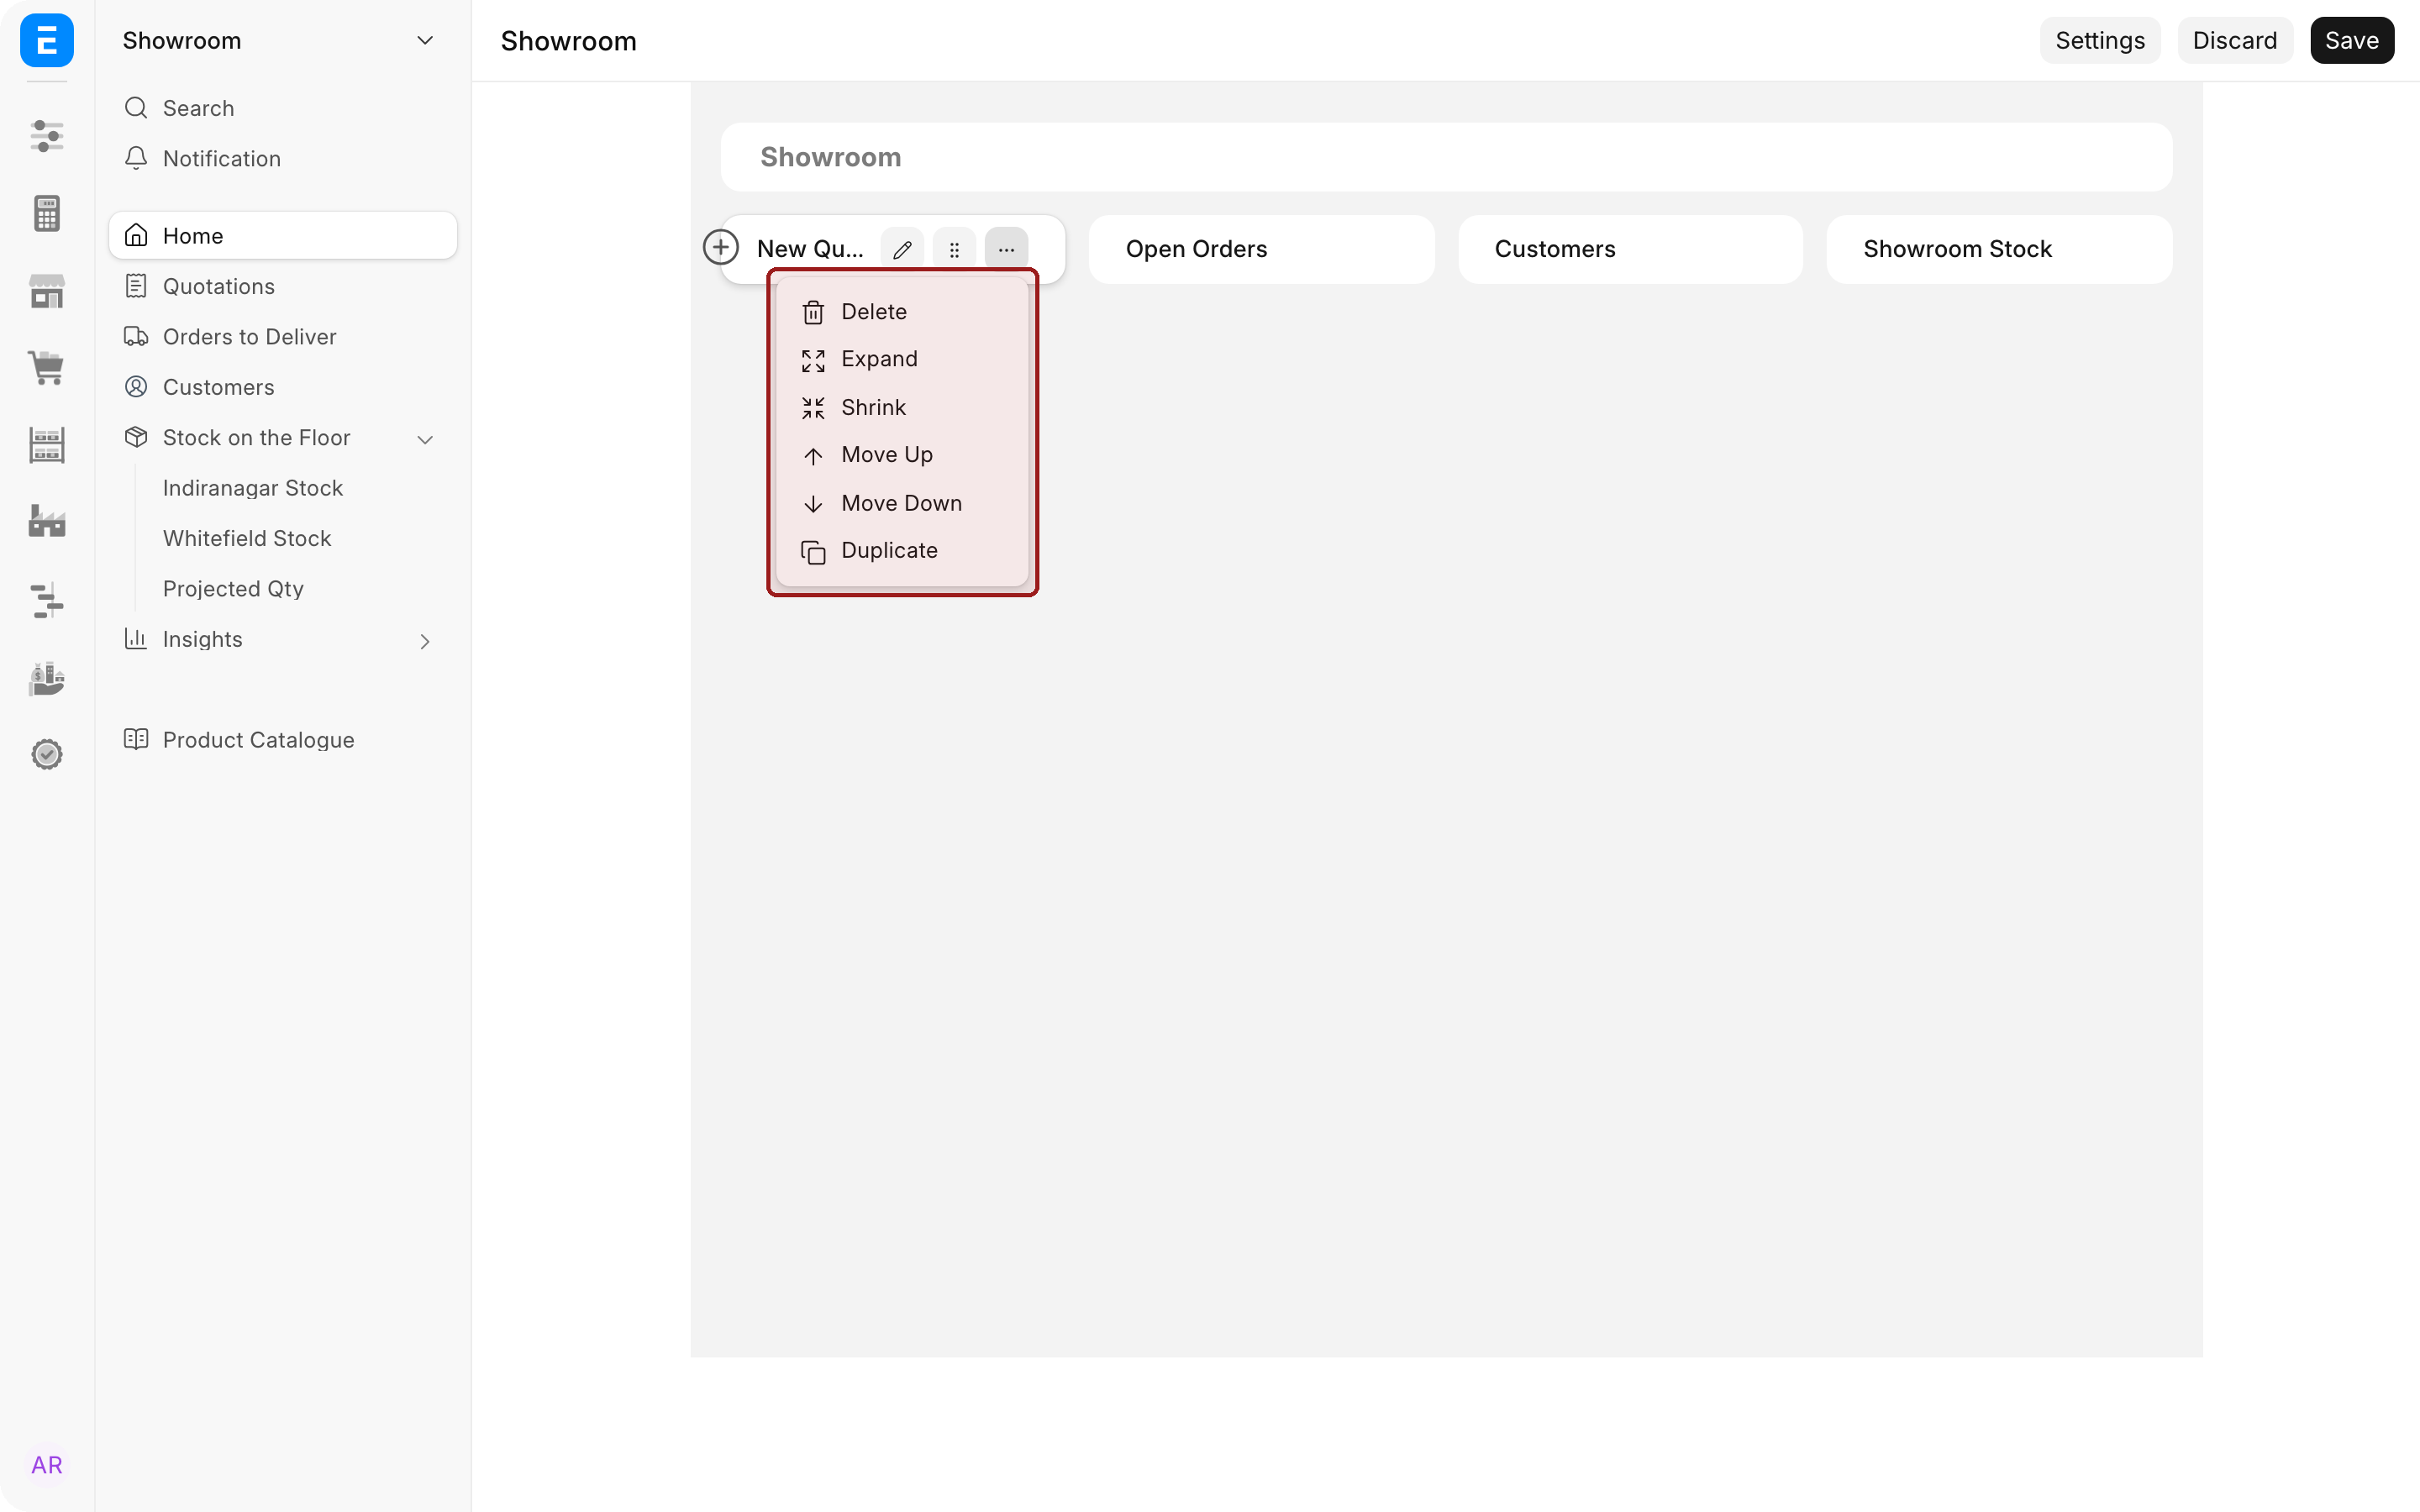
Task: Choose Shrink from the context menu
Action: 902,407
